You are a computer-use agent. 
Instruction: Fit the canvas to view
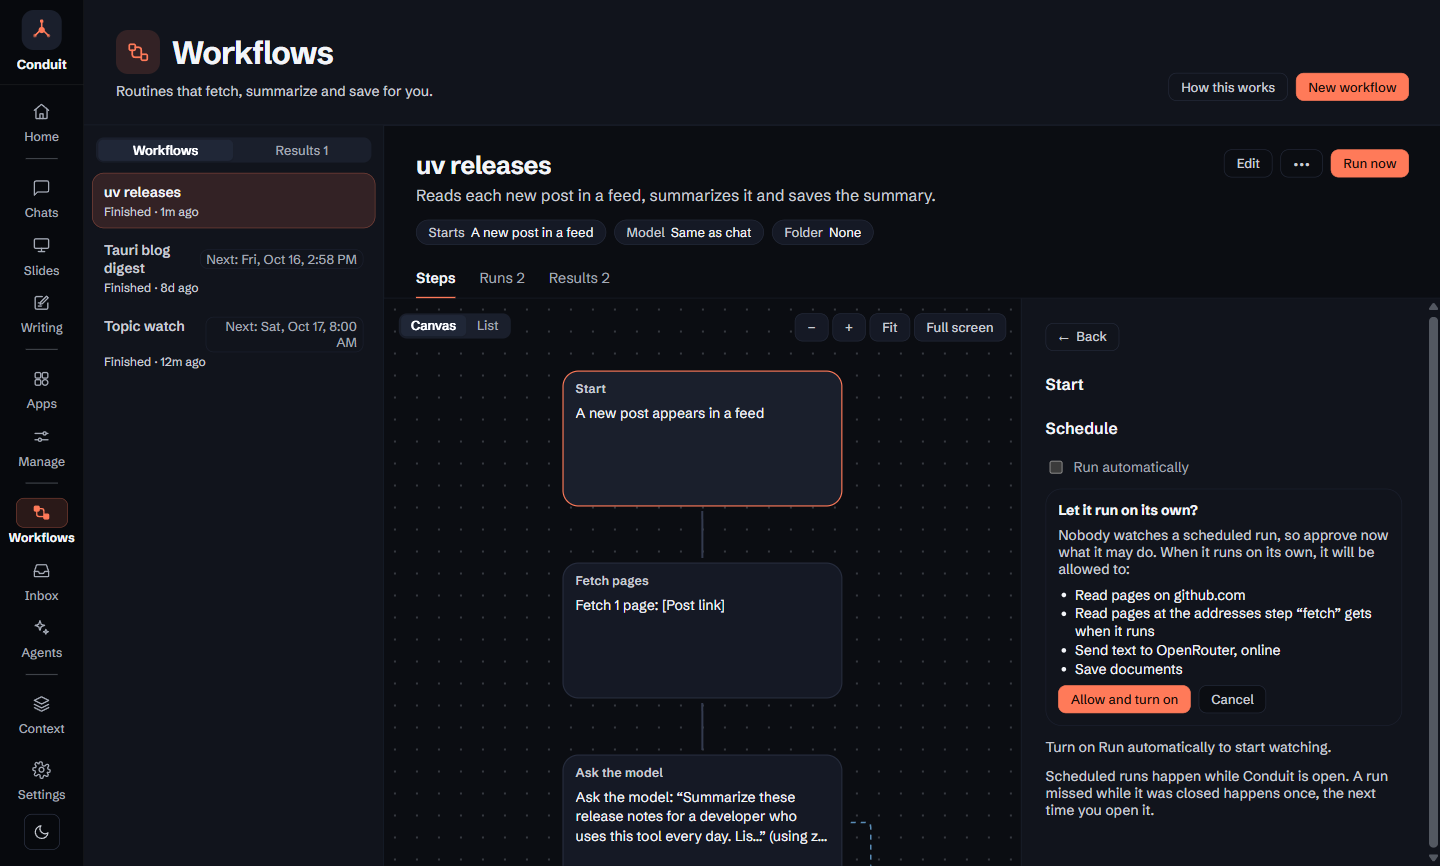point(889,327)
